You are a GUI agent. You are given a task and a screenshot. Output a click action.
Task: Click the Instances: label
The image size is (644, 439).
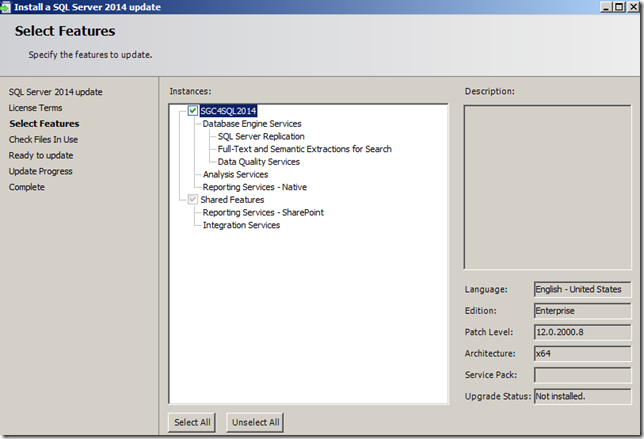coord(190,91)
